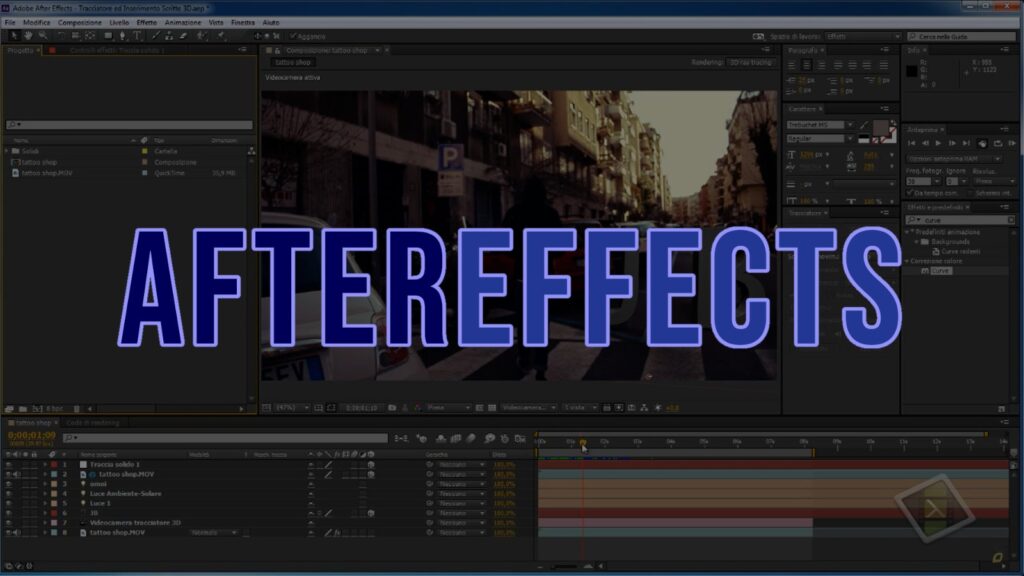This screenshot has height=576, width=1024.
Task: Click the snapshot camera icon below viewer
Action: click(x=392, y=408)
